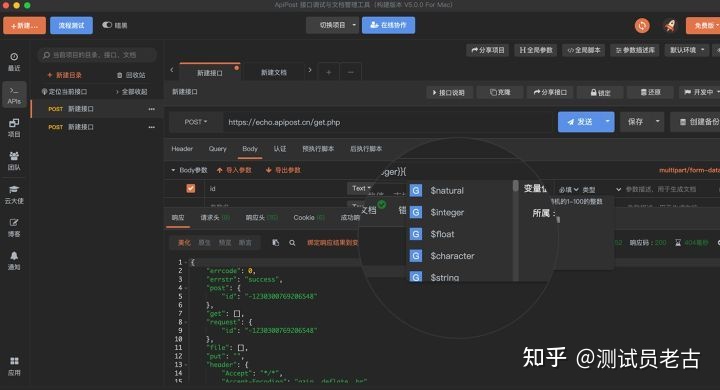Image resolution: width=720 pixels, height=390 pixels.
Task: Click the search response magnifier icon
Action: (292, 243)
